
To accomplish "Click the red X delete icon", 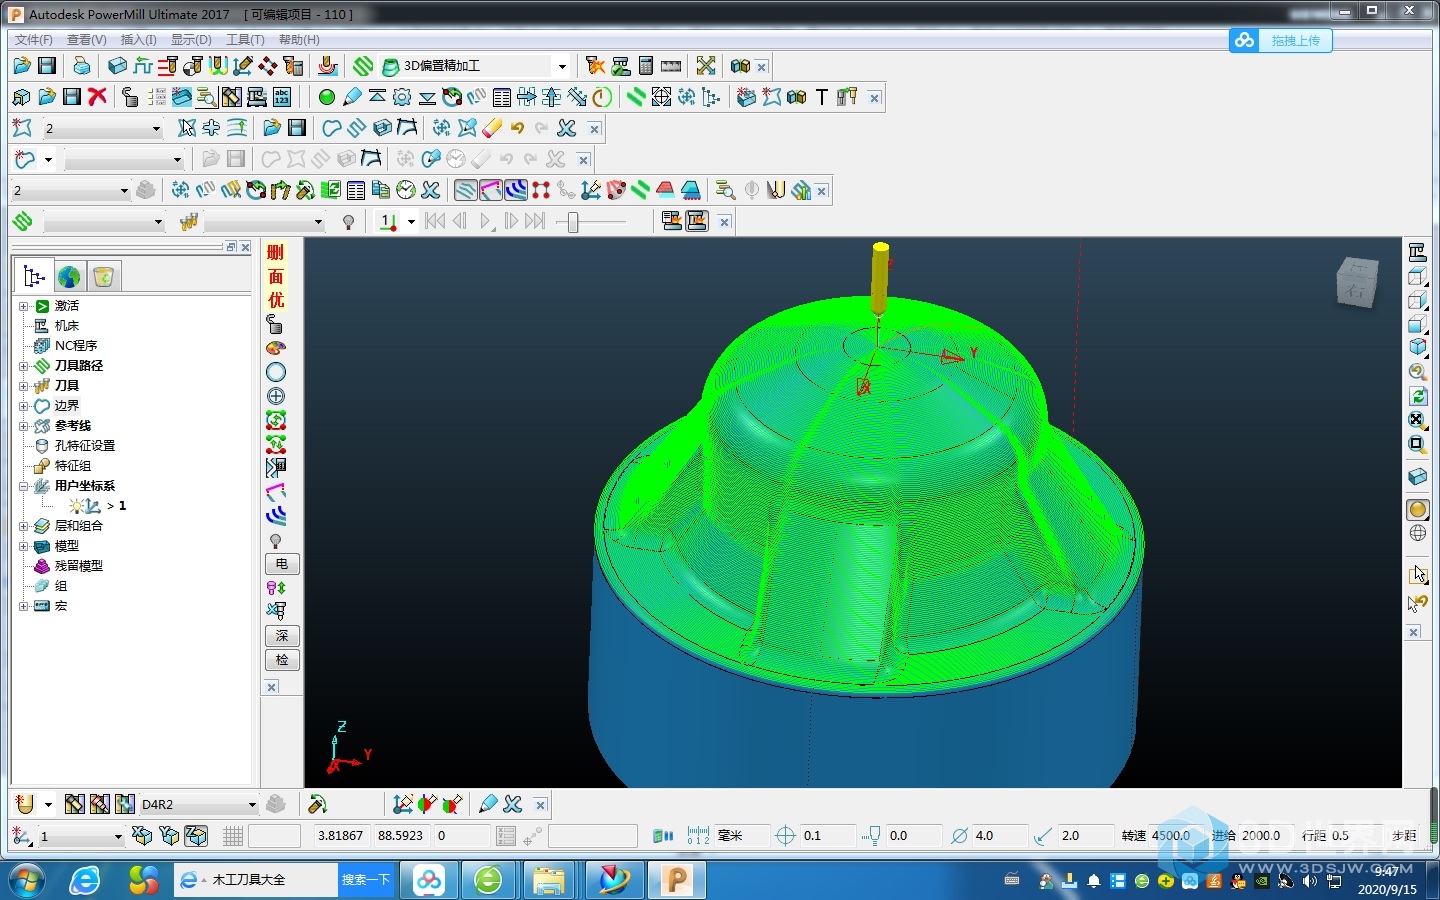I will click(97, 97).
